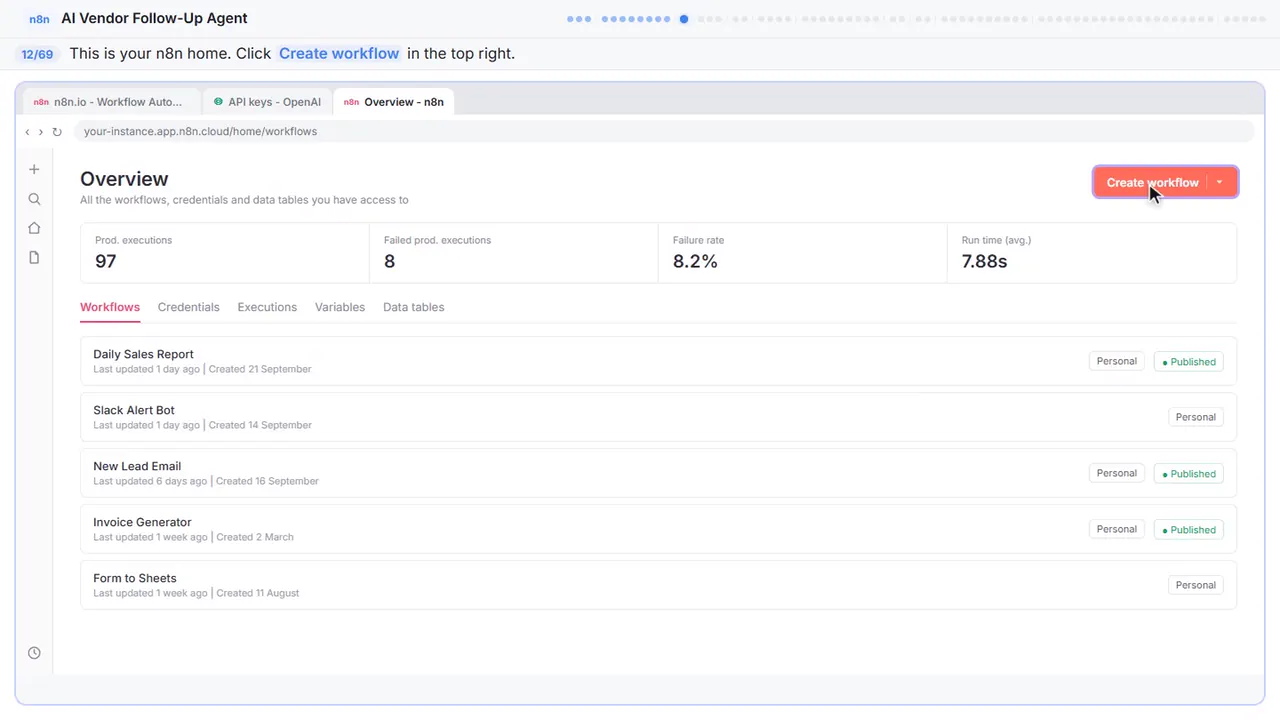This screenshot has width=1280, height=720.
Task: Click the plus icon in left sidebar
Action: point(34,170)
